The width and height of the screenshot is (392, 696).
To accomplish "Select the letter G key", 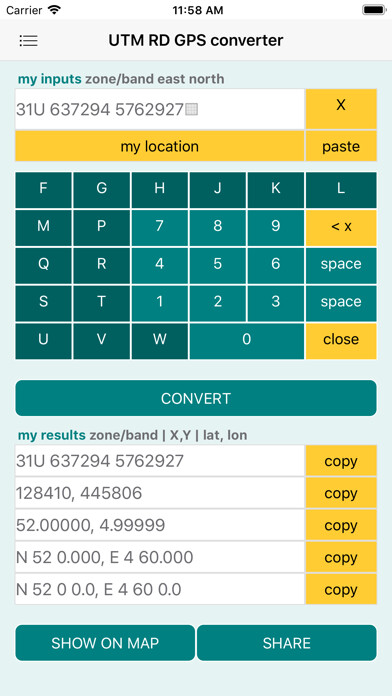I will [x=101, y=190].
